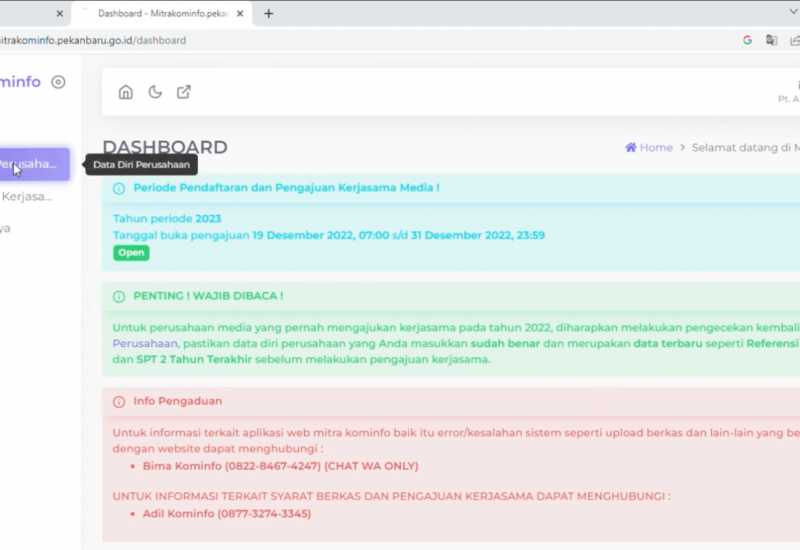Open a new browser tab with plus button
Image resolution: width=800 pixels, height=550 pixels.
tap(269, 14)
